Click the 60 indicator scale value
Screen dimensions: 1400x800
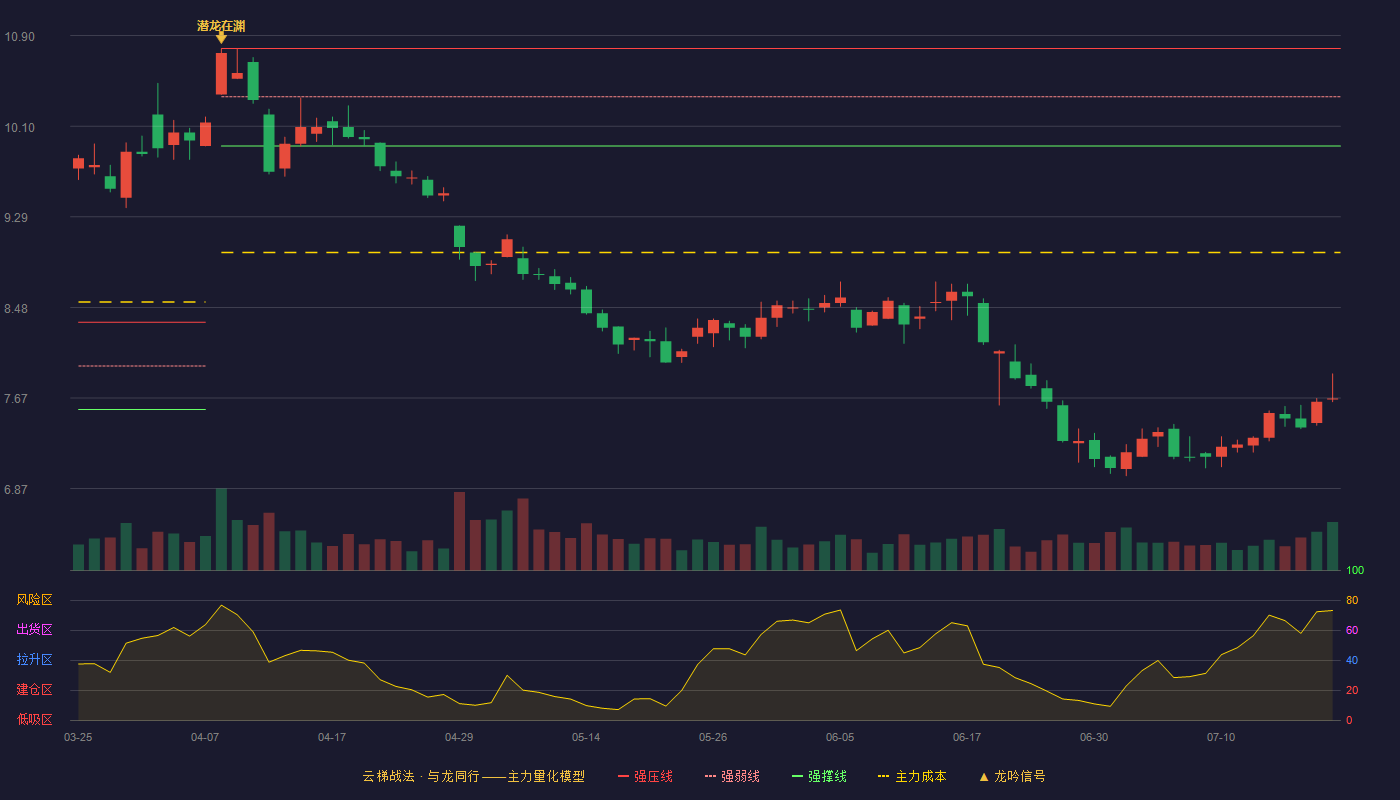pos(1352,630)
